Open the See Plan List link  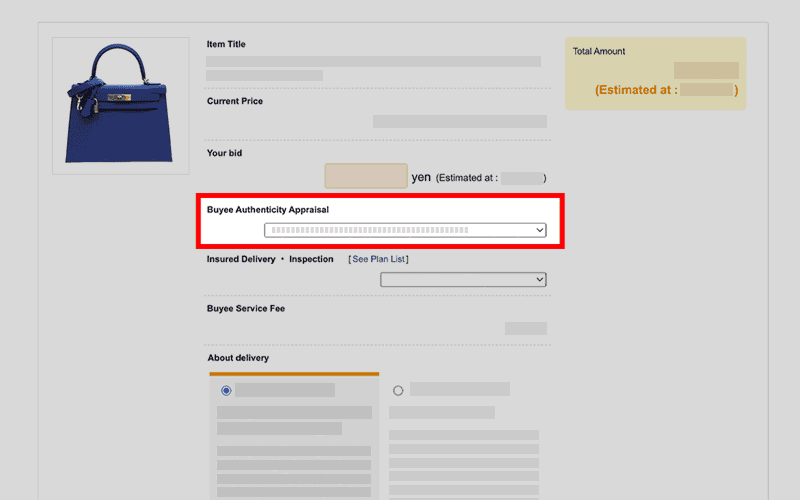tap(379, 259)
